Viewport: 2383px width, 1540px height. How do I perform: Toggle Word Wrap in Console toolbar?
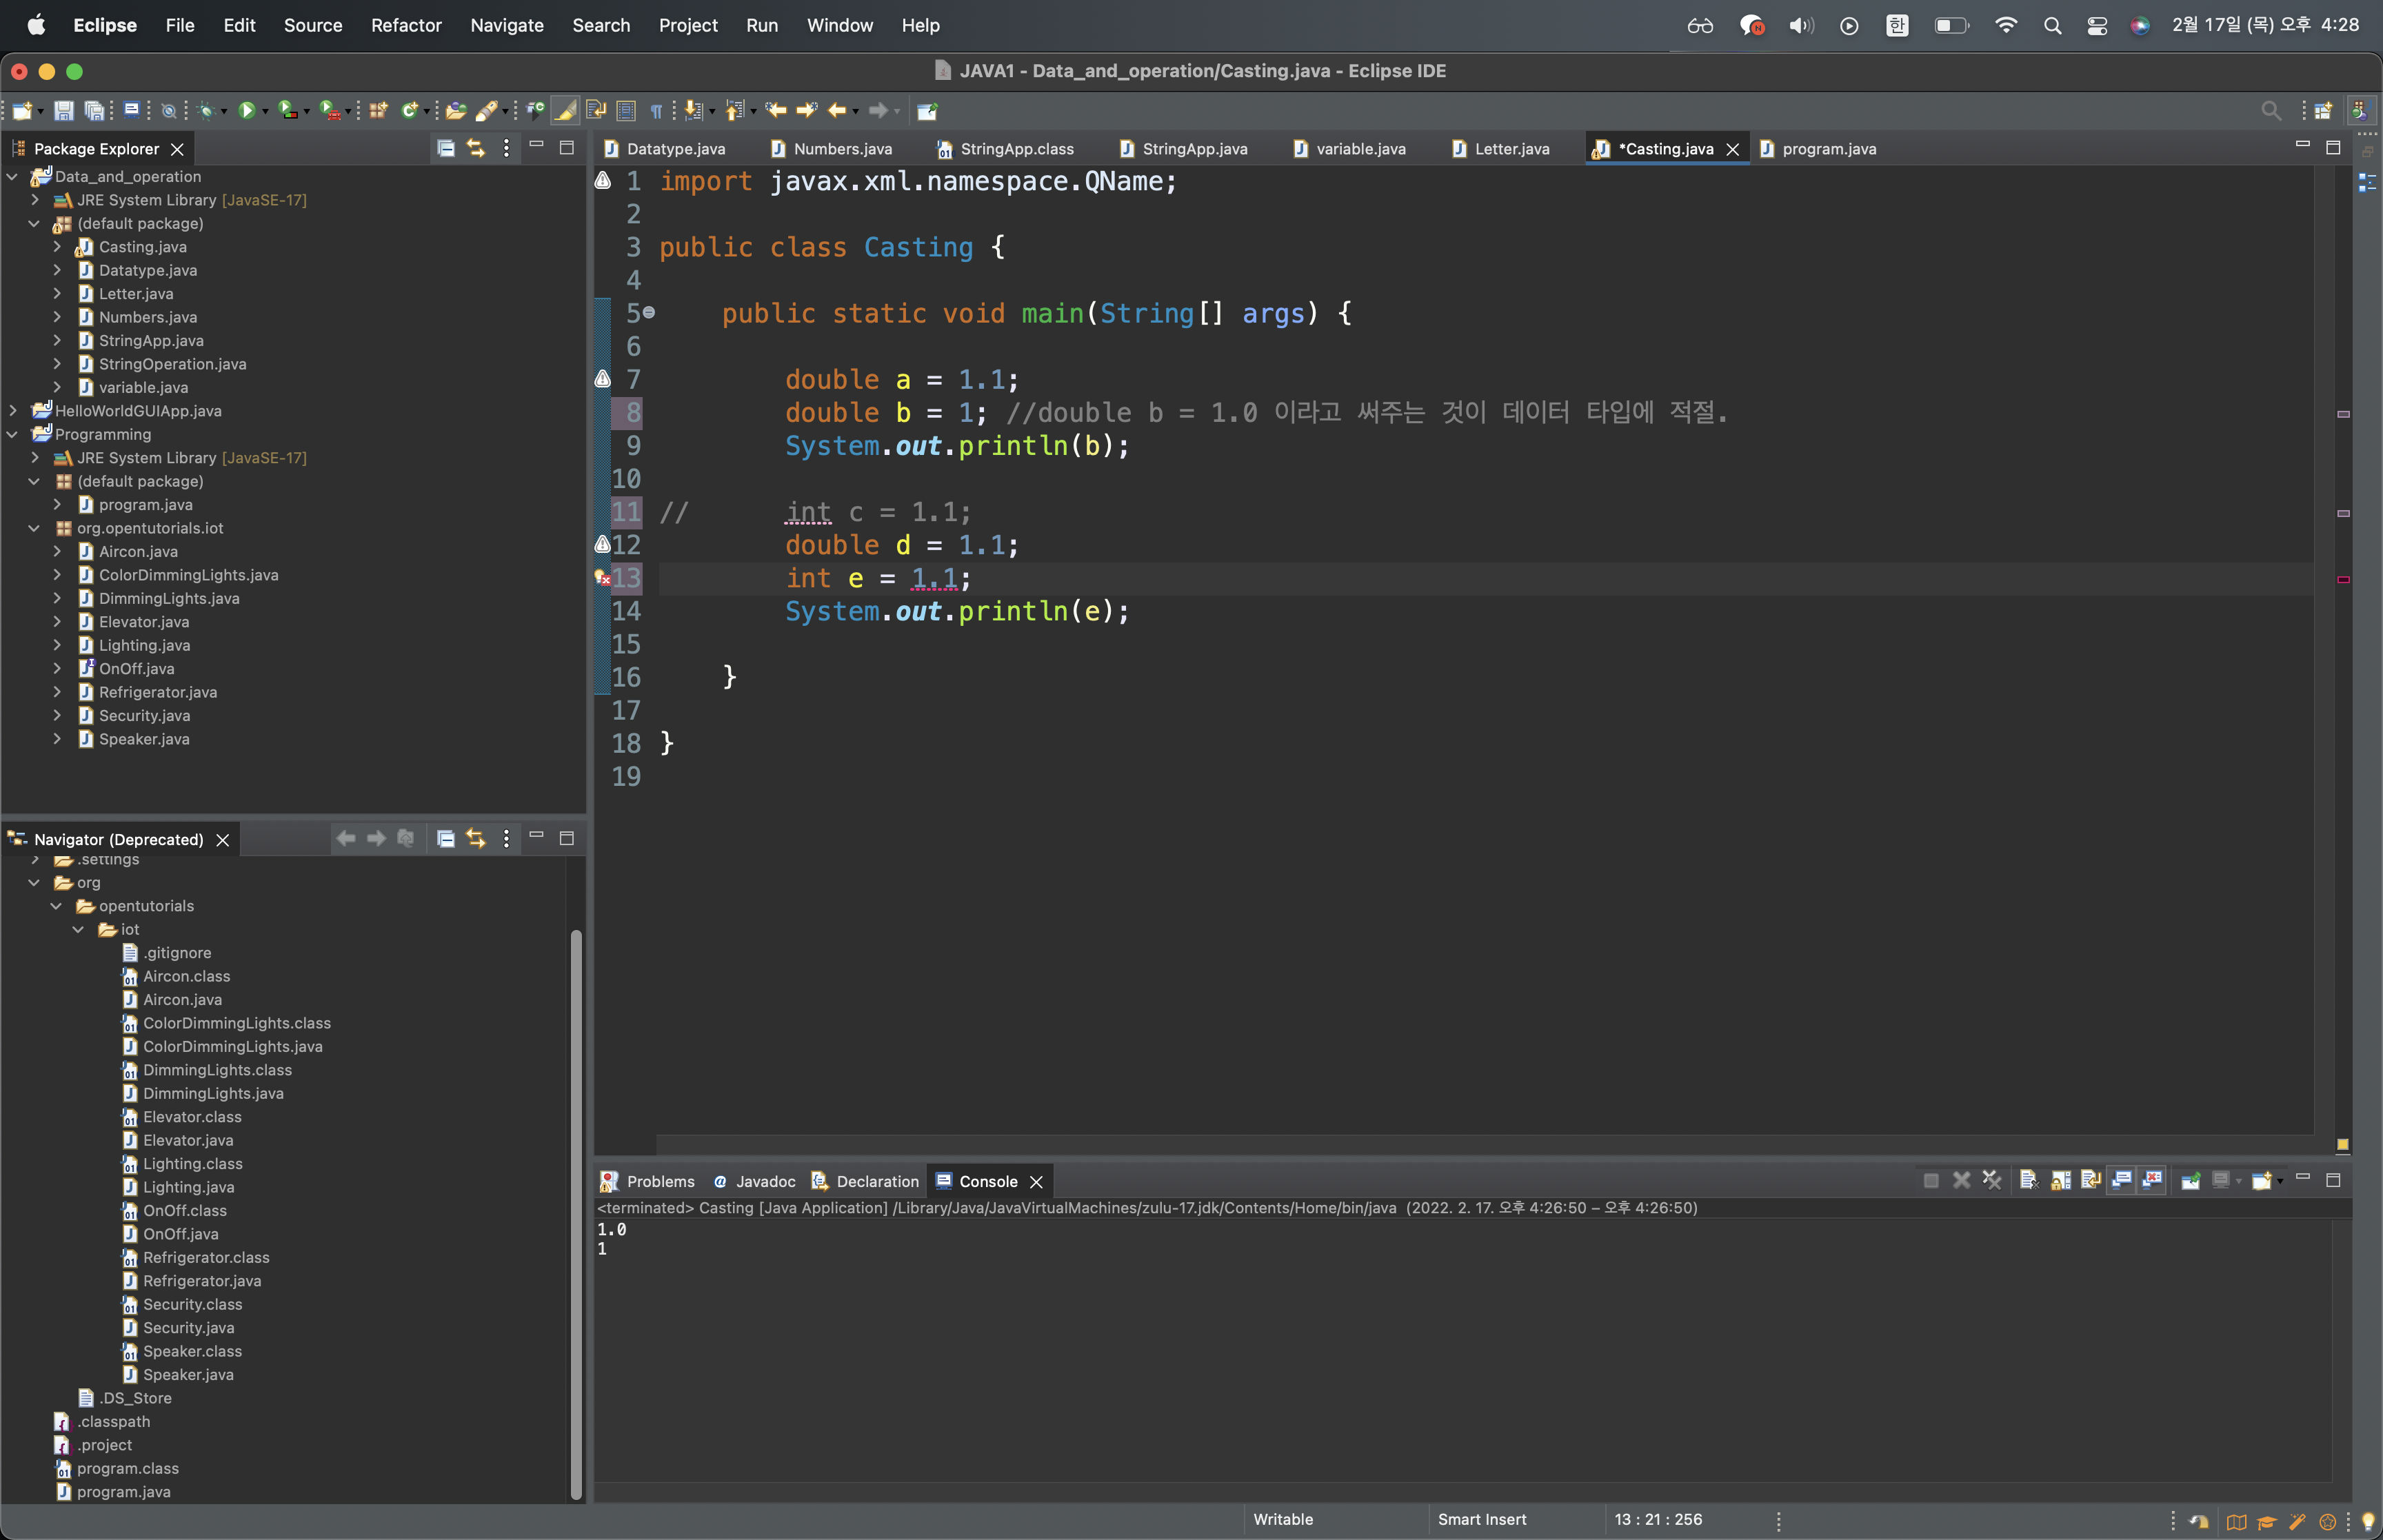tap(2090, 1181)
